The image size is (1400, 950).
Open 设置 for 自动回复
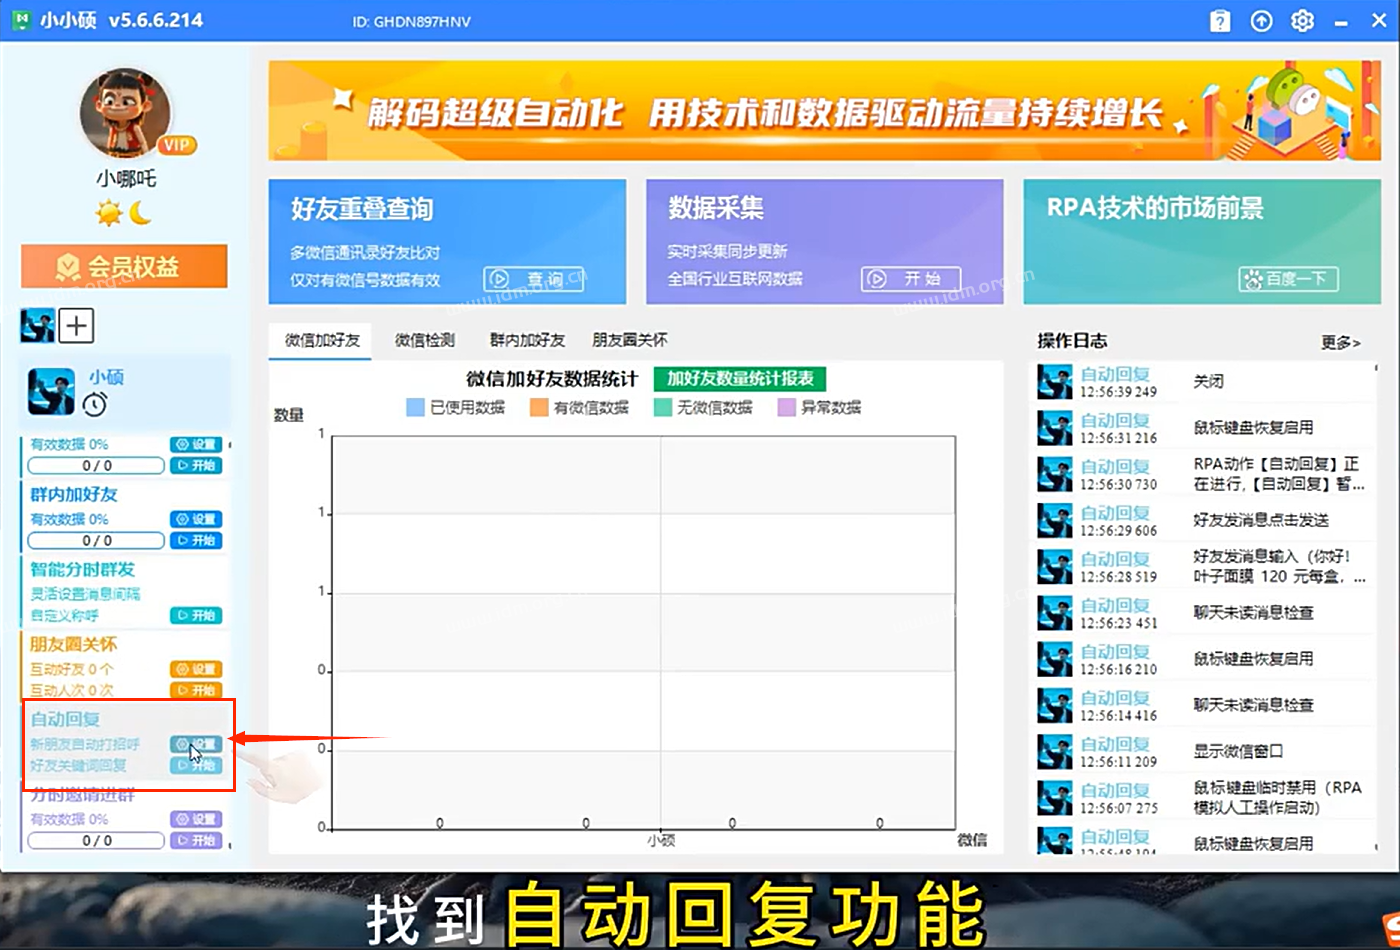[x=196, y=744]
